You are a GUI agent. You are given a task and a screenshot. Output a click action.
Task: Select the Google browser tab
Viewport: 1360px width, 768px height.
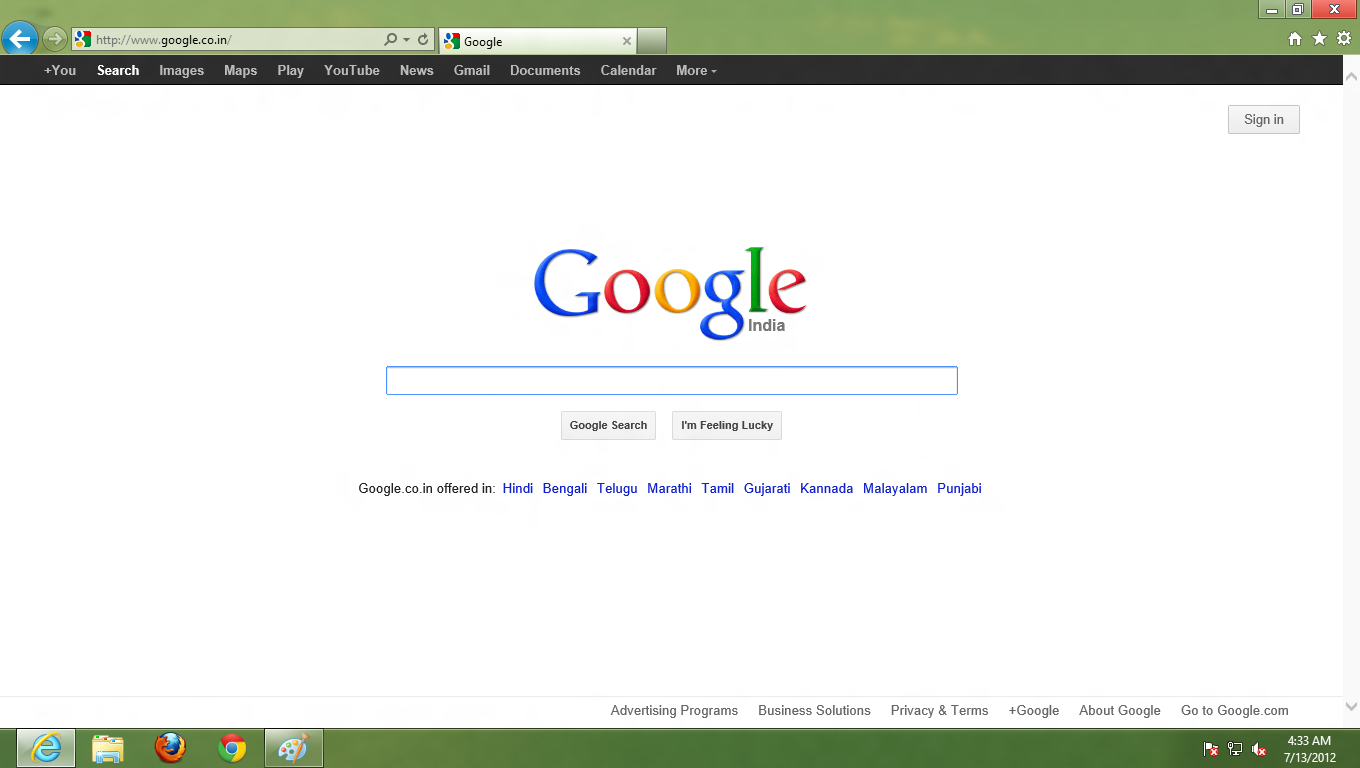tap(538, 41)
